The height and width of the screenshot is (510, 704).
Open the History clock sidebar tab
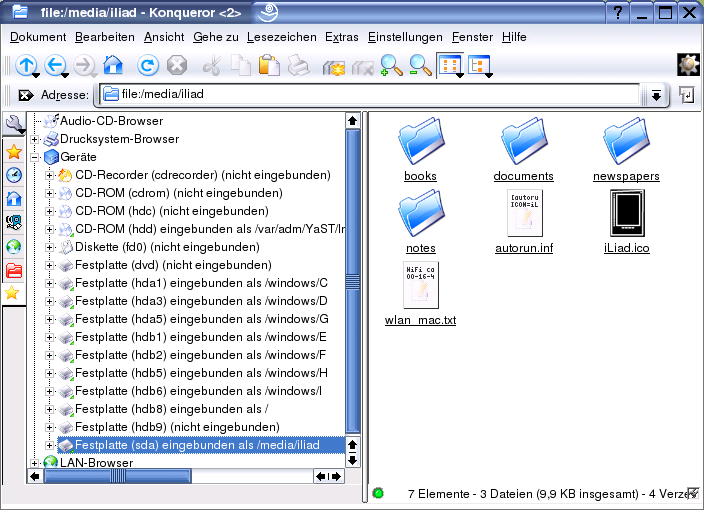pyautogui.click(x=14, y=175)
